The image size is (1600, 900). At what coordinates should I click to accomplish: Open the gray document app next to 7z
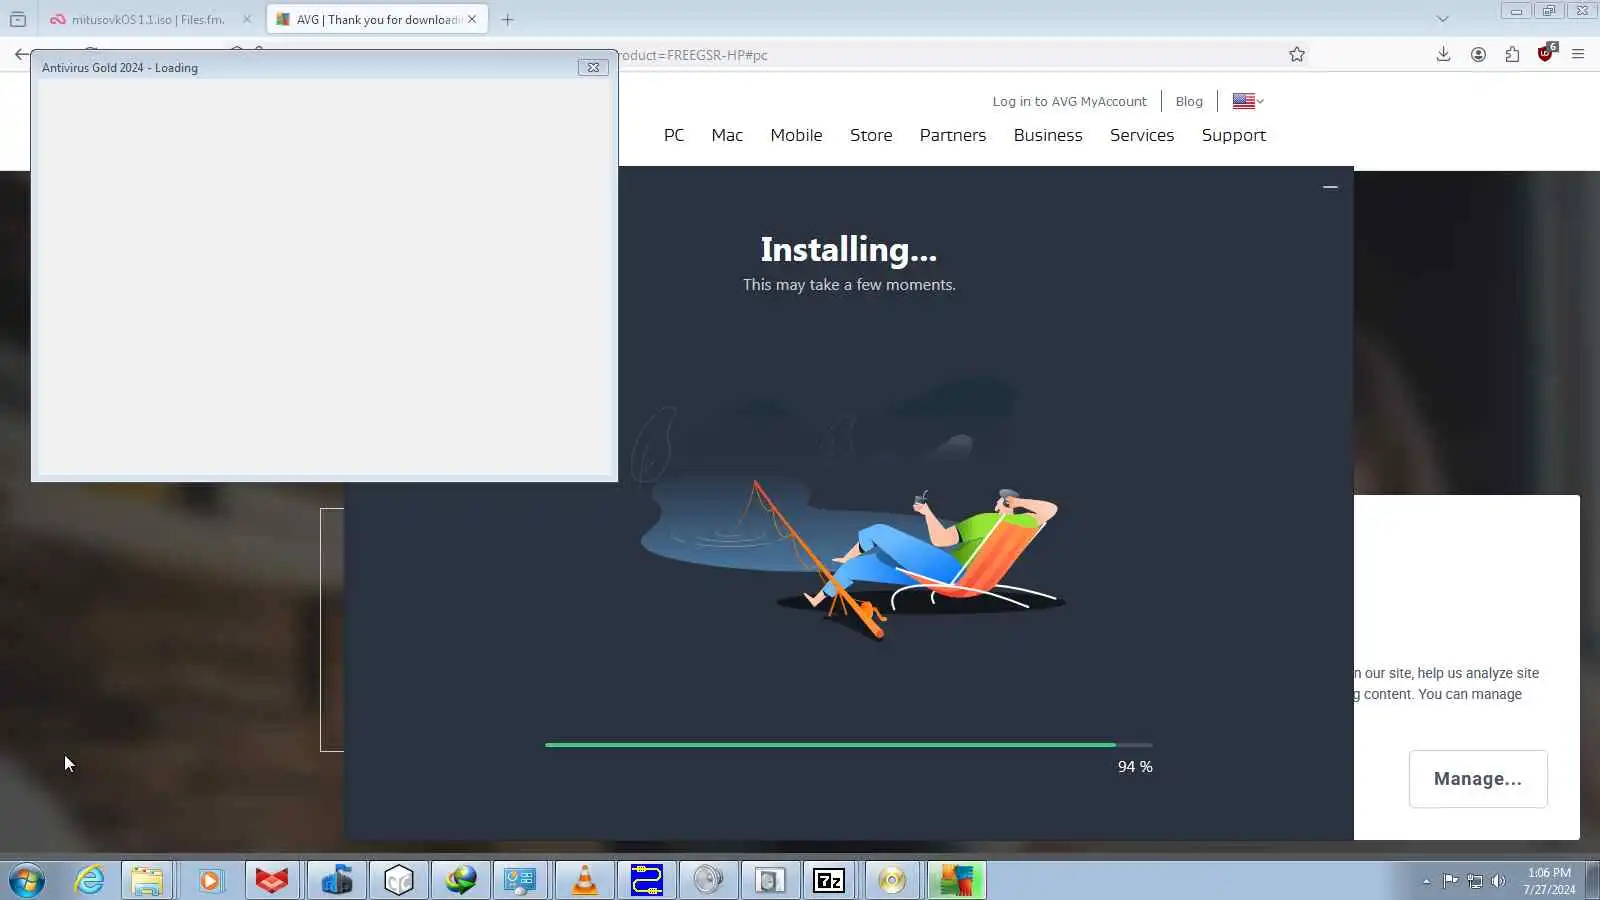pos(770,880)
